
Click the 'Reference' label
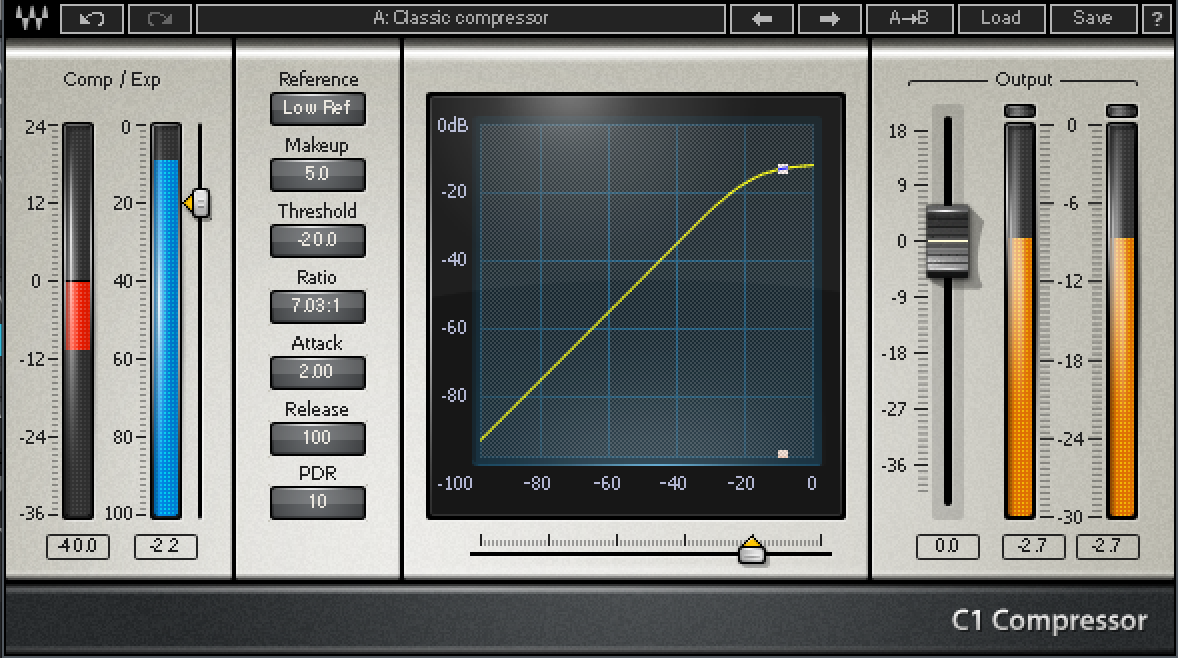click(319, 79)
